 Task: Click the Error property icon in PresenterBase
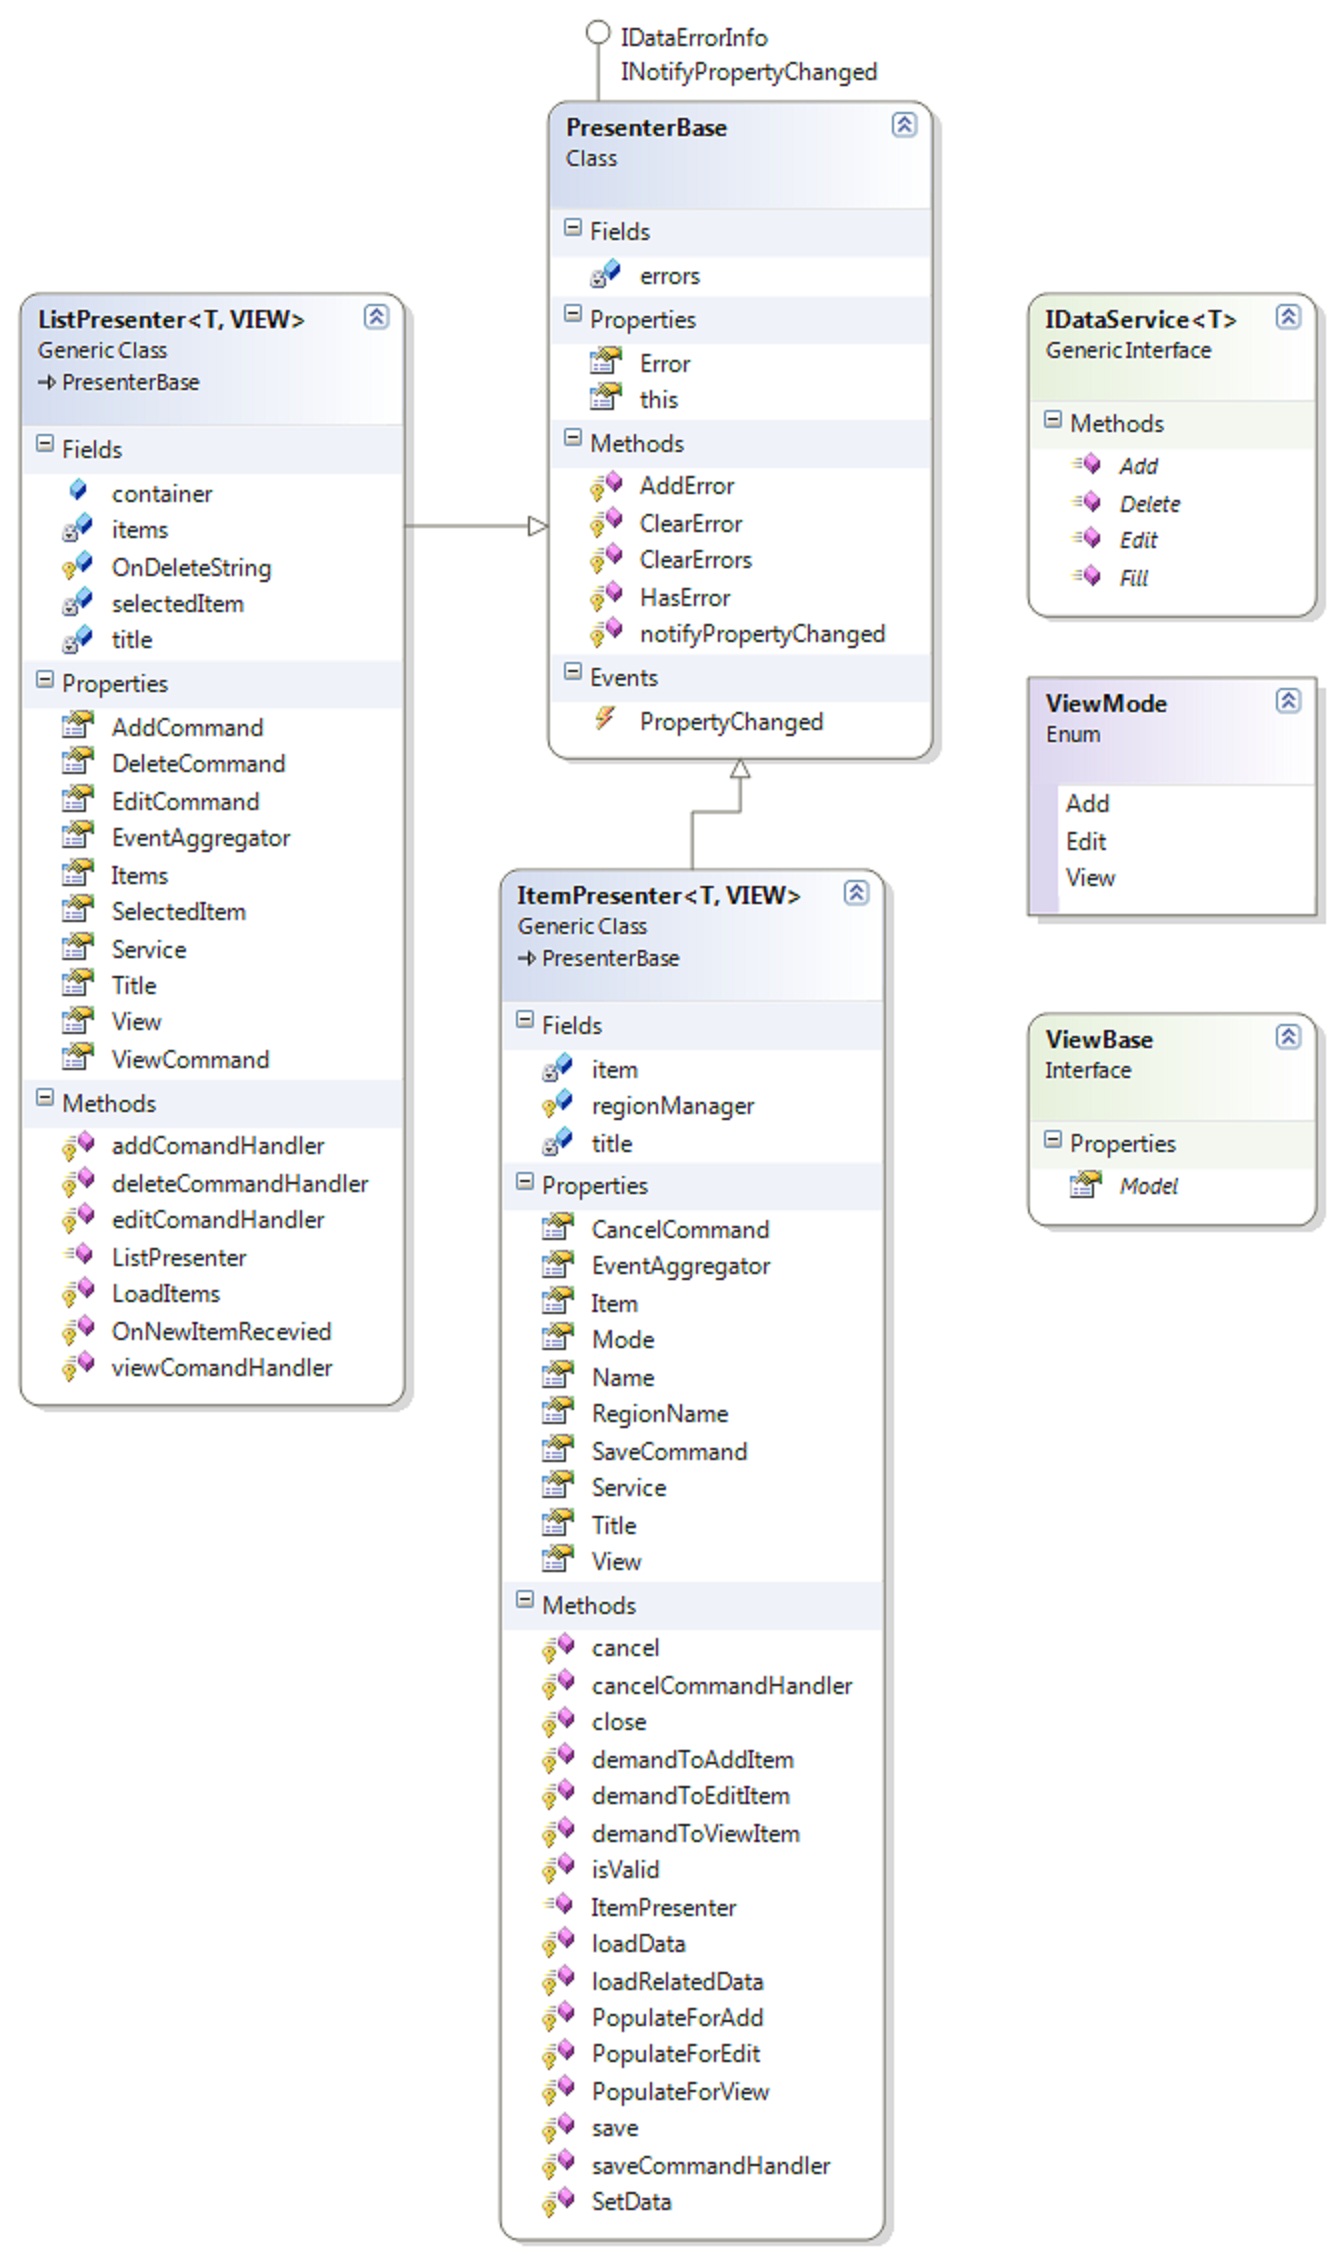(605, 362)
